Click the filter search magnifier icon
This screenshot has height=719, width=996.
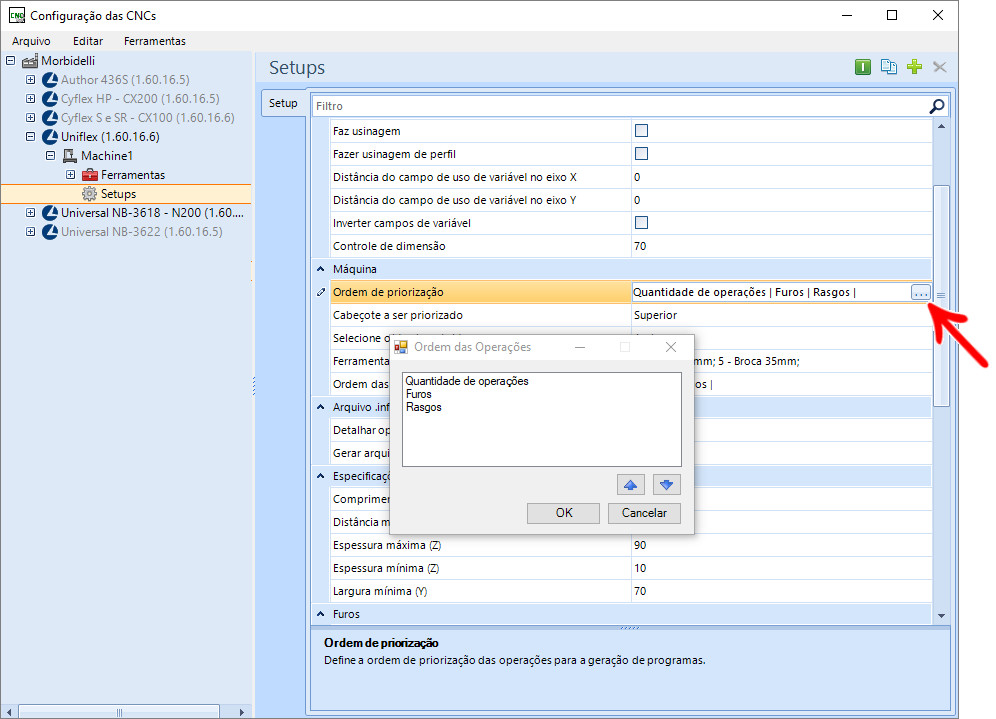(x=937, y=106)
